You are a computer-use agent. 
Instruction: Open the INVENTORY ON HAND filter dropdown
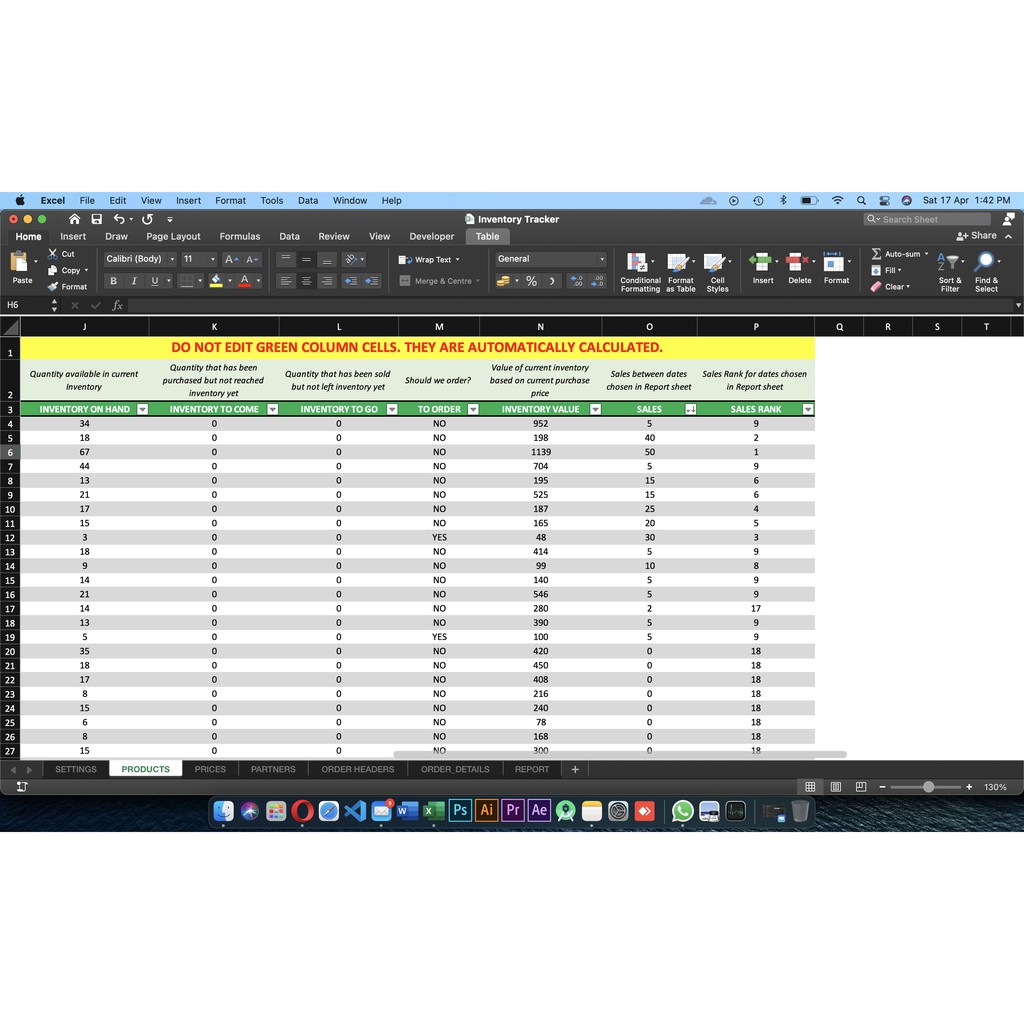click(x=142, y=409)
